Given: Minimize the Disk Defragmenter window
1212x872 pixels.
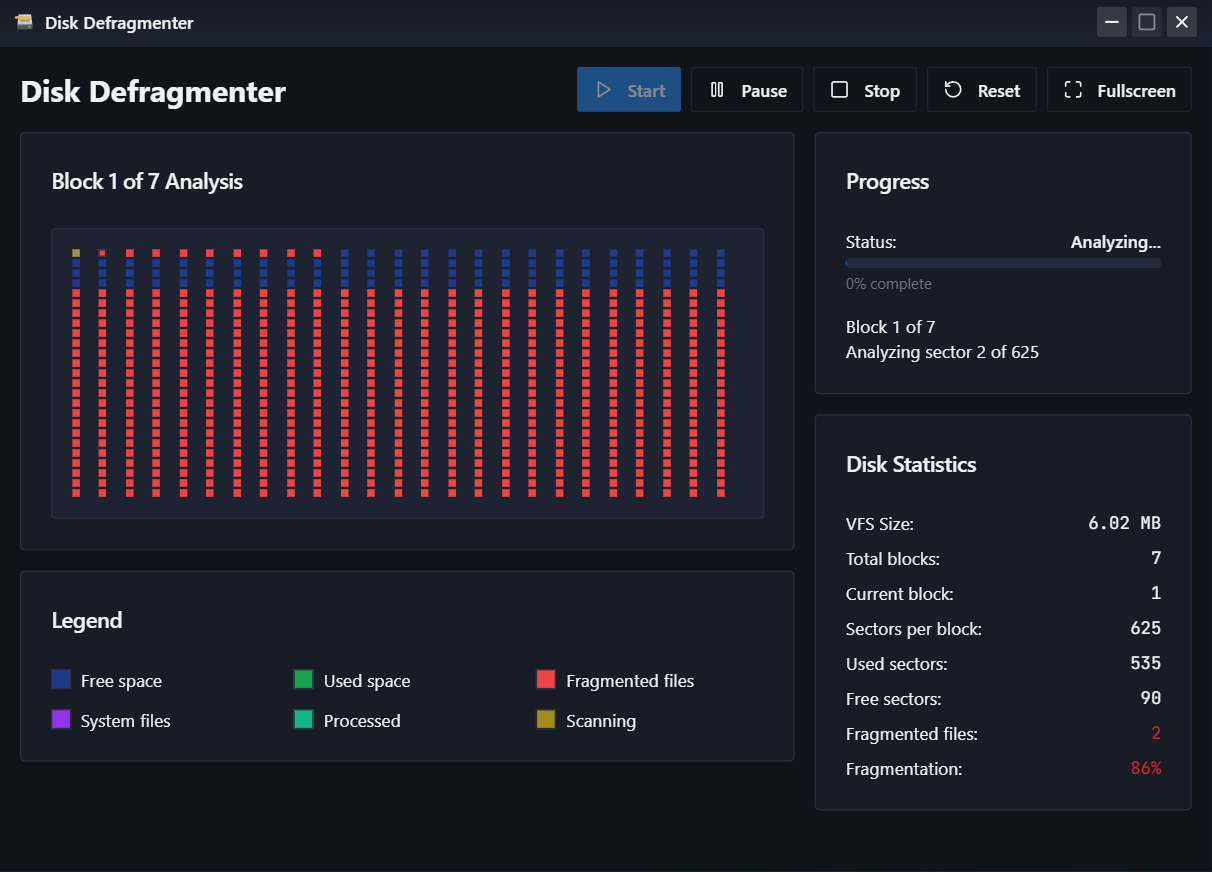Looking at the screenshot, I should click(x=1112, y=22).
